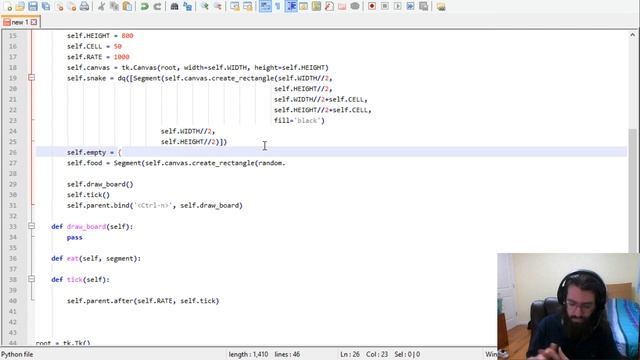Redo the last undone edit
This screenshot has height=360, width=640.
[157, 6]
